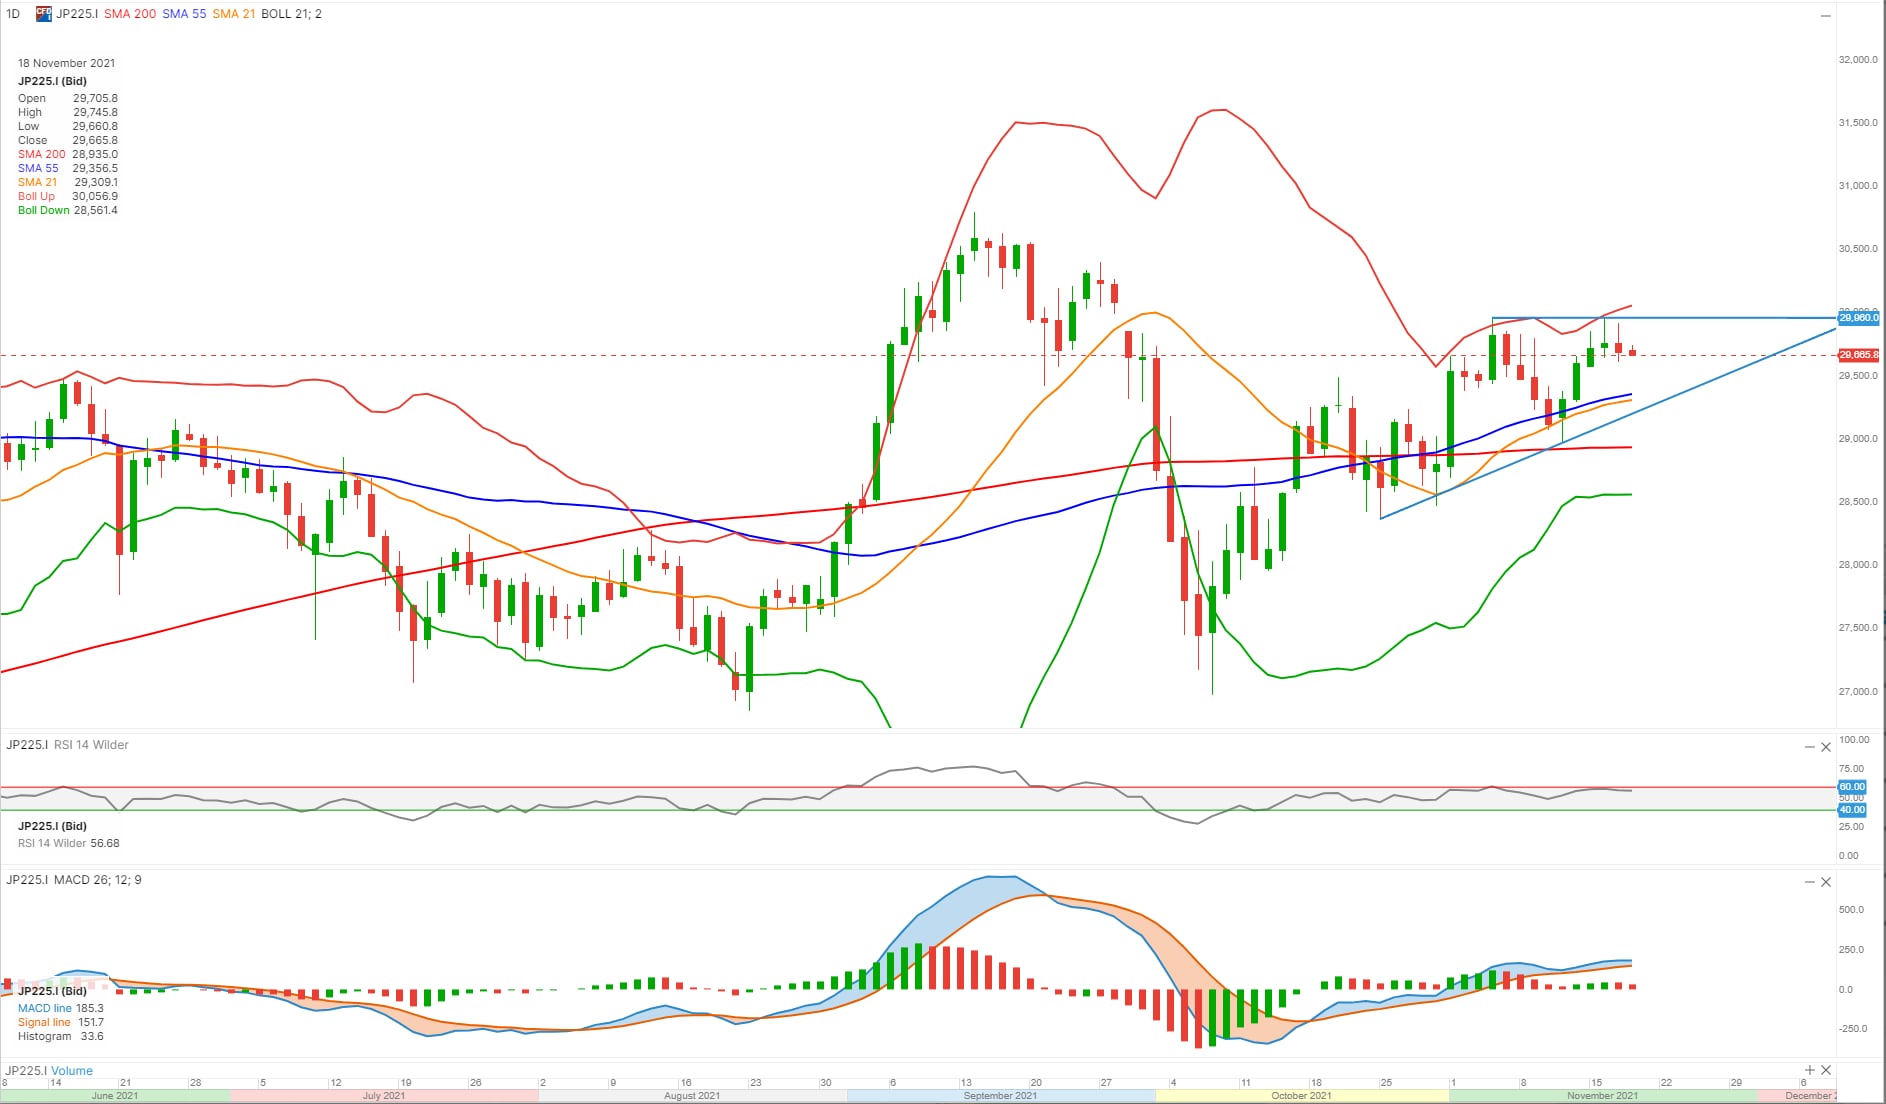Close the RSI 14 Wilder panel
1886x1104 pixels.
pyautogui.click(x=1826, y=747)
